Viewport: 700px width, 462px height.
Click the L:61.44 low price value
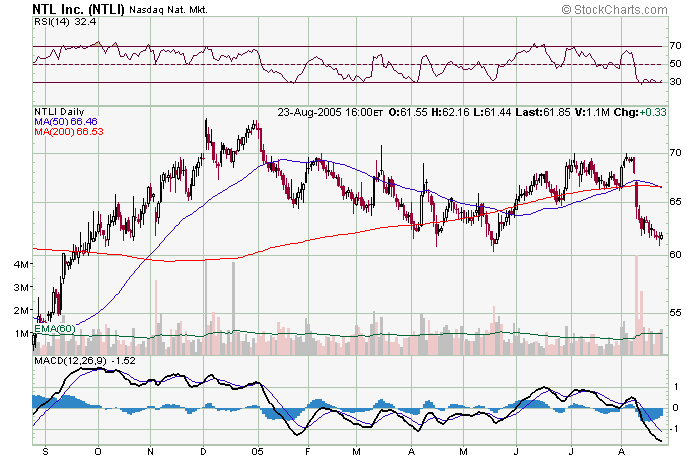click(492, 112)
